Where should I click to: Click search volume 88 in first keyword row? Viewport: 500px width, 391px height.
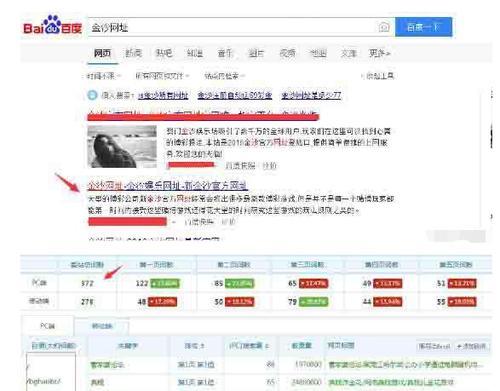pyautogui.click(x=270, y=365)
